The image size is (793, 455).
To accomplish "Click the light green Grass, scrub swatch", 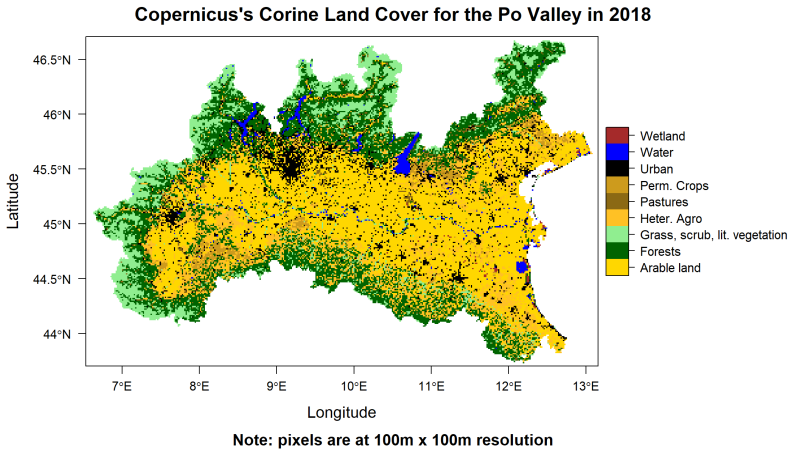I will coord(617,235).
